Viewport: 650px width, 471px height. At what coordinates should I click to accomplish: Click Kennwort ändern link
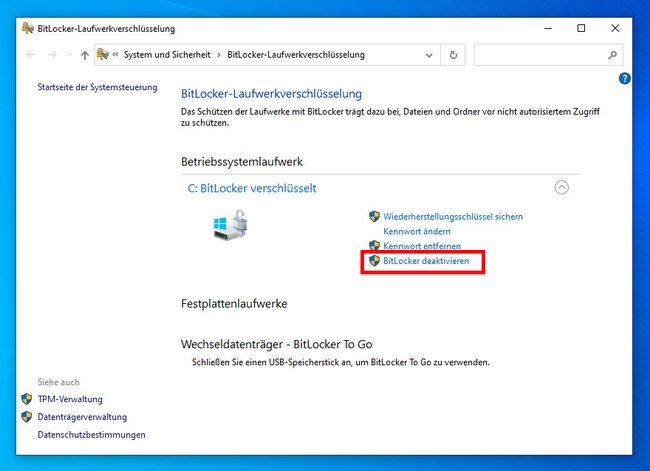[x=417, y=231]
